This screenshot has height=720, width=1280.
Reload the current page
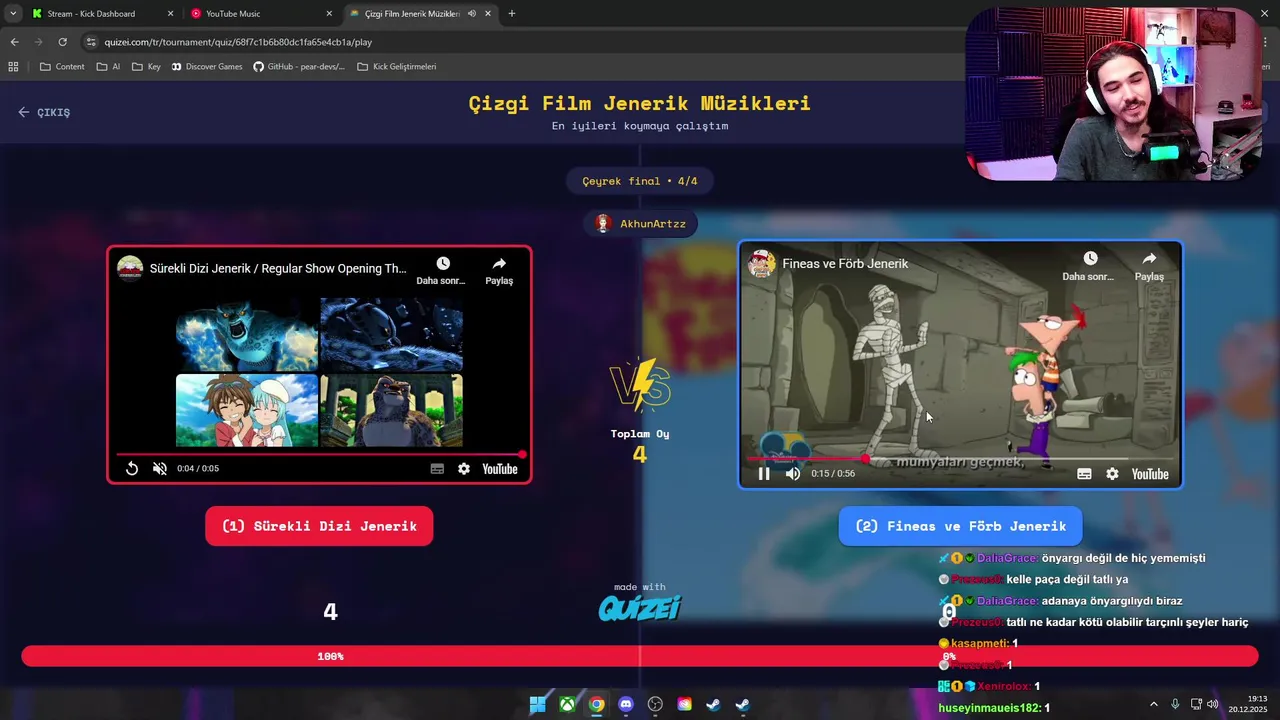point(62,42)
